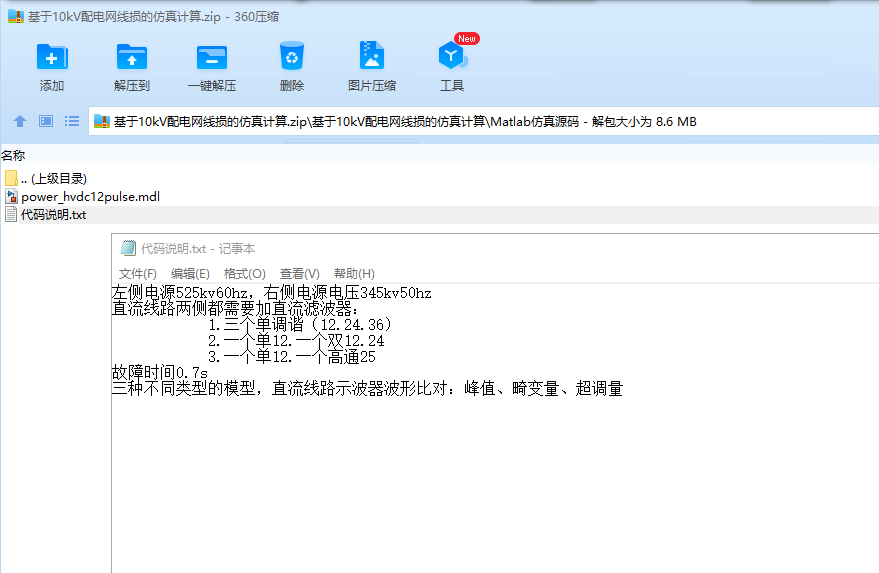Click the parent directory folder icon

(11, 178)
